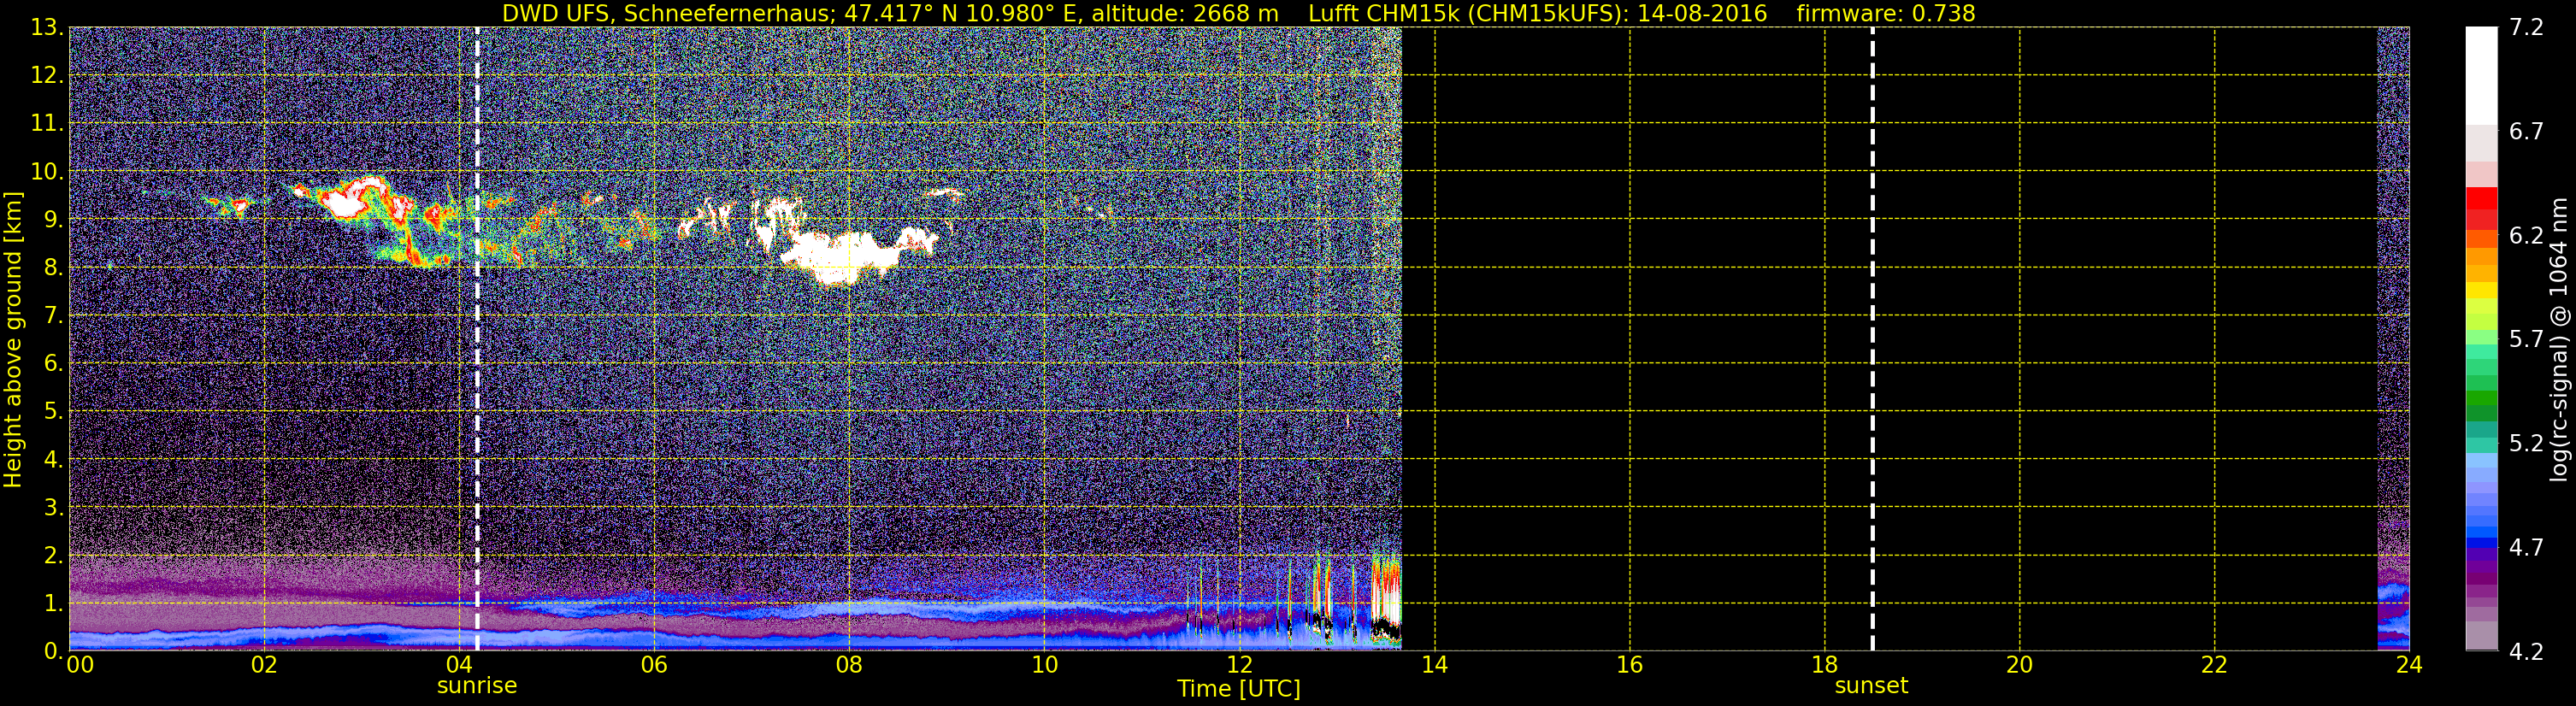Click the time axis tick label 12

click(x=1239, y=666)
